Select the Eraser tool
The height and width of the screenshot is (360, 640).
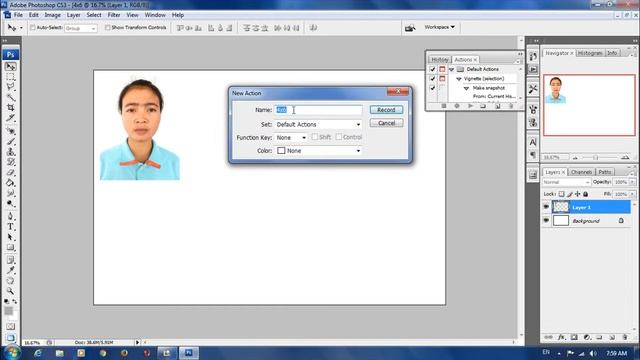11,173
